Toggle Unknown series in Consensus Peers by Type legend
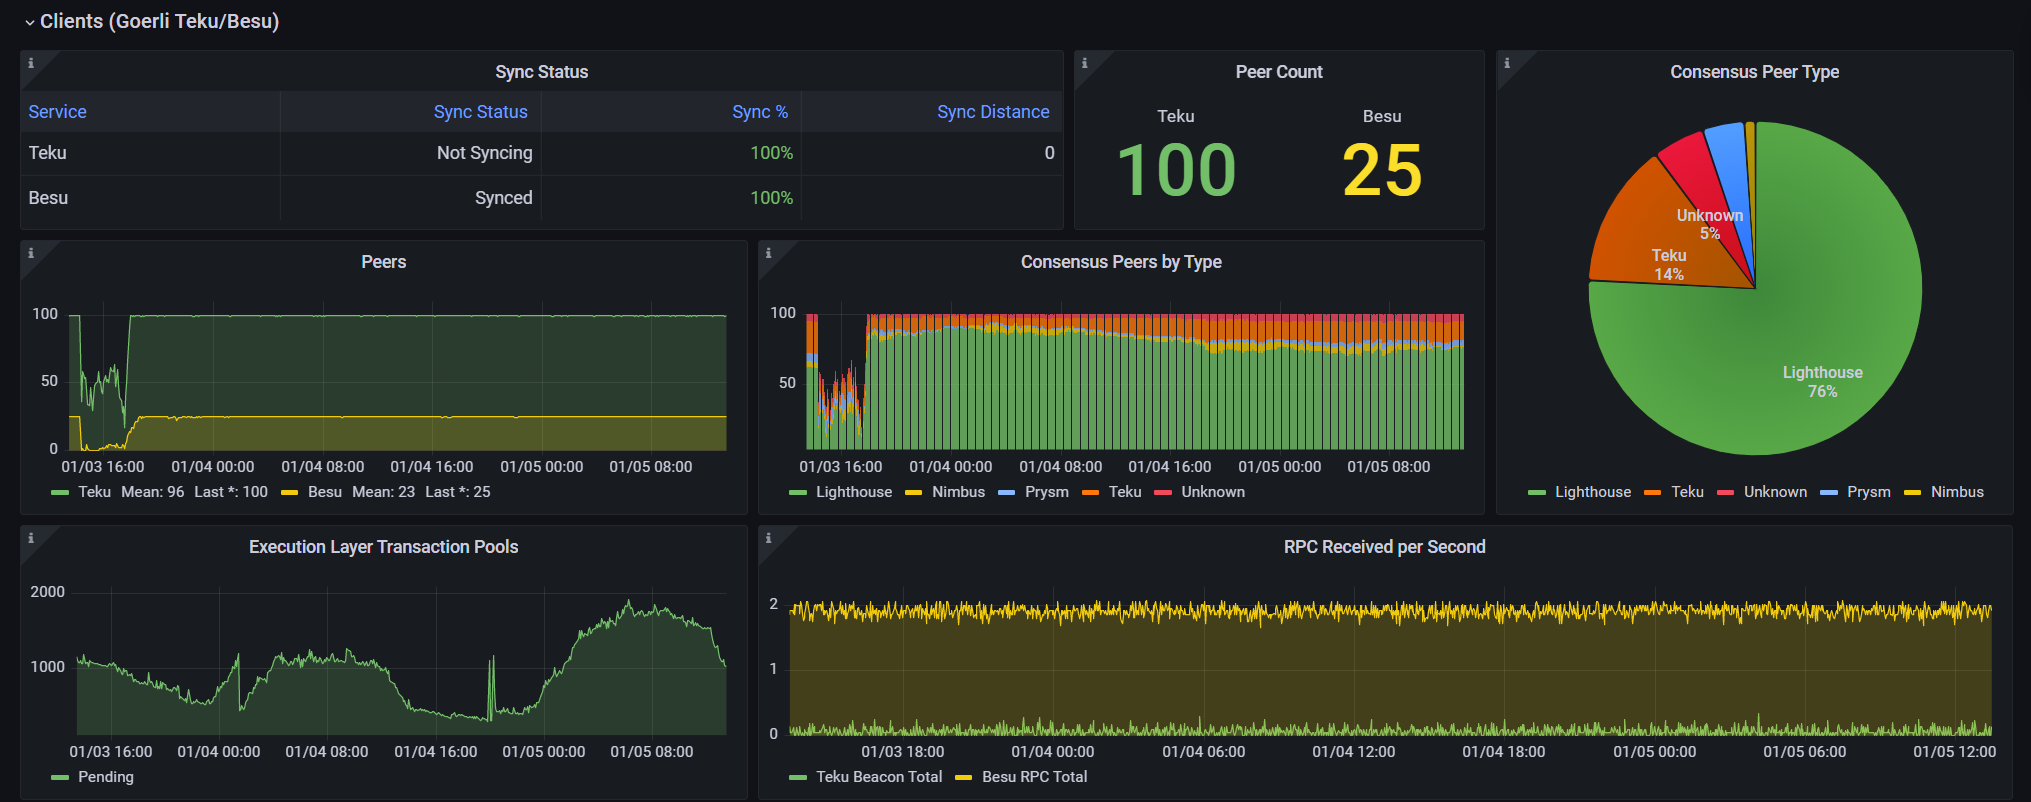The width and height of the screenshot is (2031, 802). point(1212,492)
